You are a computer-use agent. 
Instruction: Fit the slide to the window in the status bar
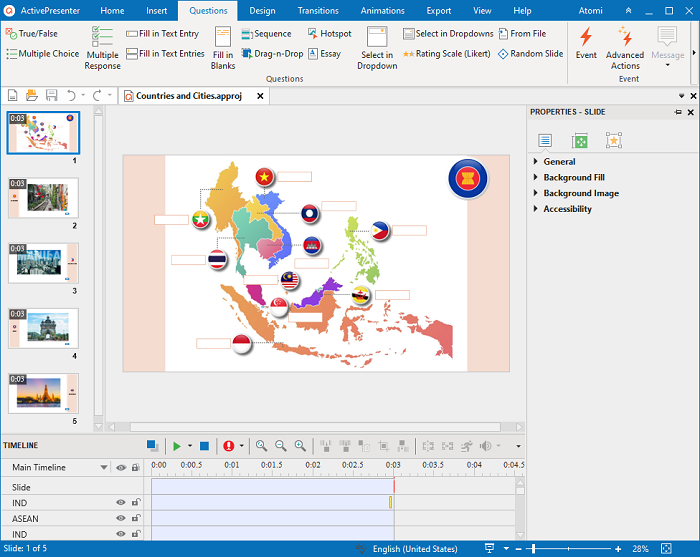point(666,549)
